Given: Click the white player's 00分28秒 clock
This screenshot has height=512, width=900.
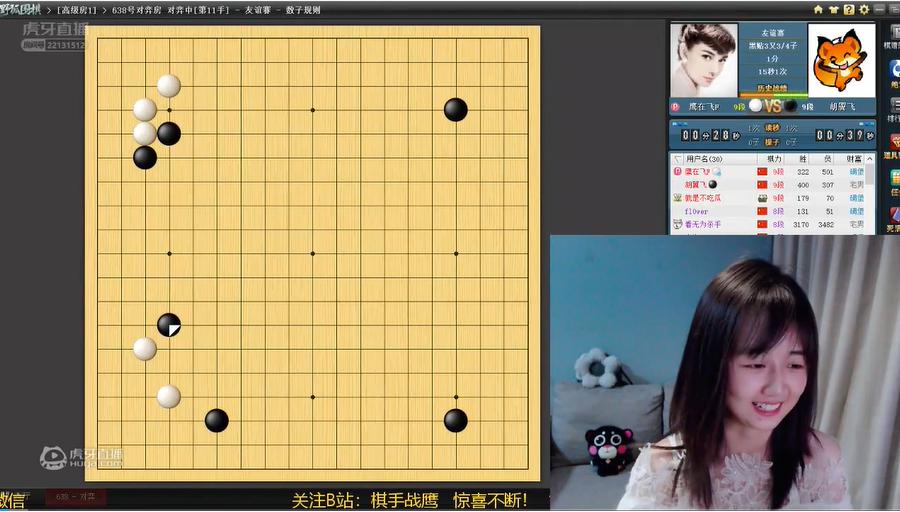Looking at the screenshot, I should [x=710, y=135].
